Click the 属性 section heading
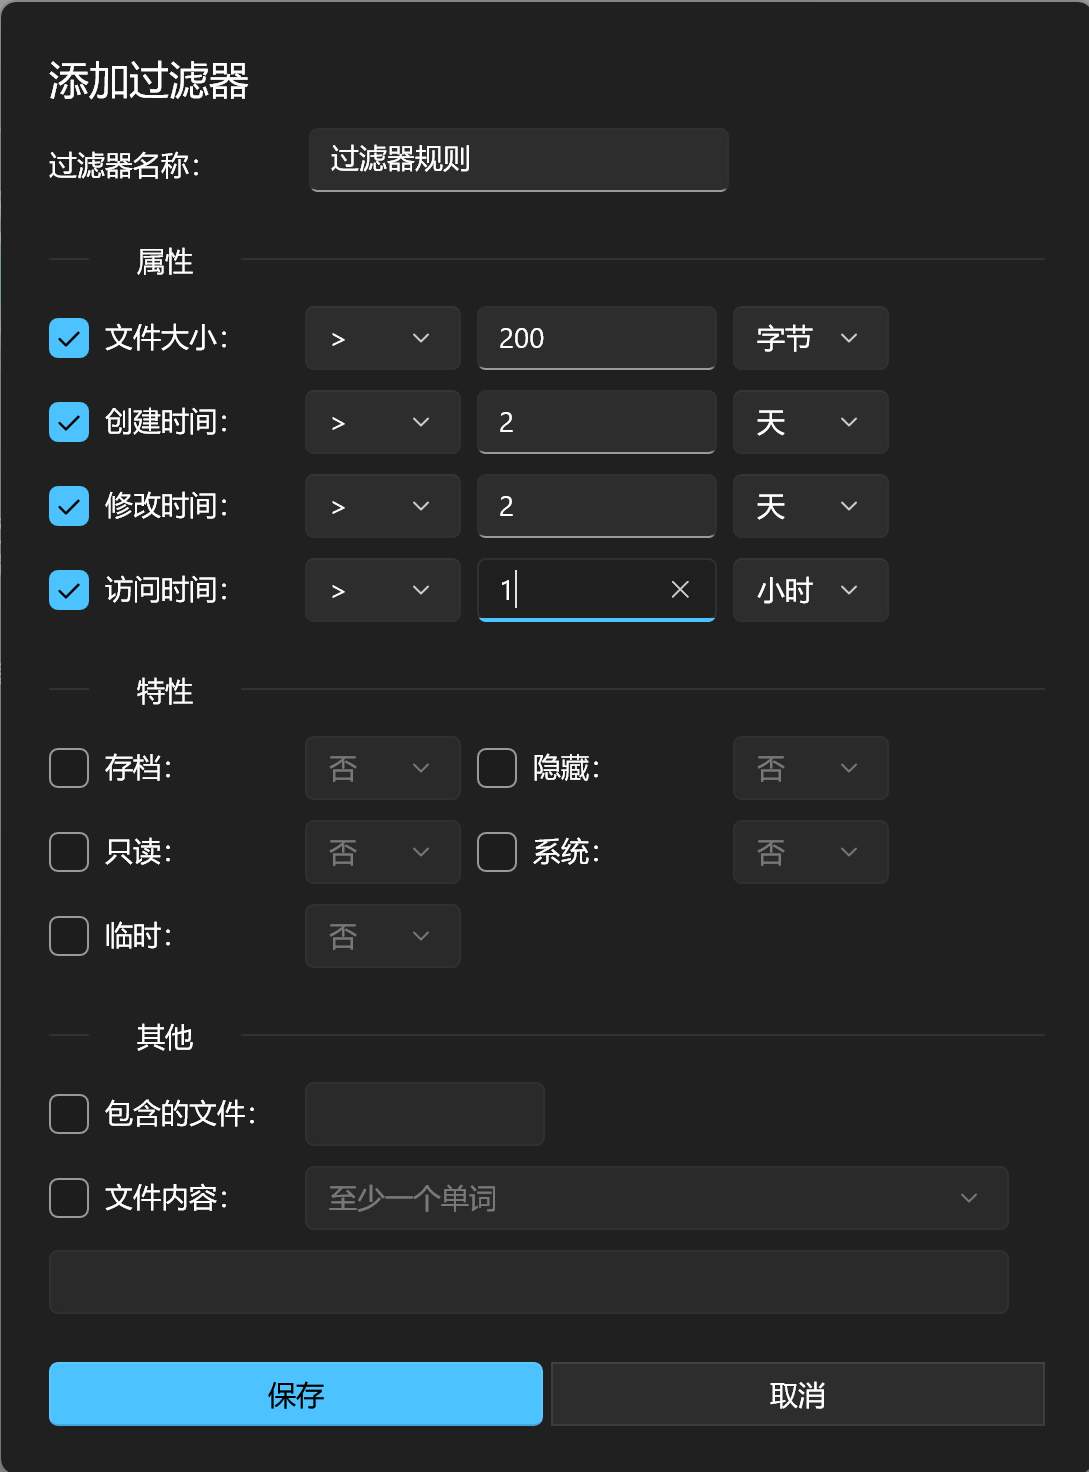This screenshot has height=1472, width=1089. click(x=165, y=262)
